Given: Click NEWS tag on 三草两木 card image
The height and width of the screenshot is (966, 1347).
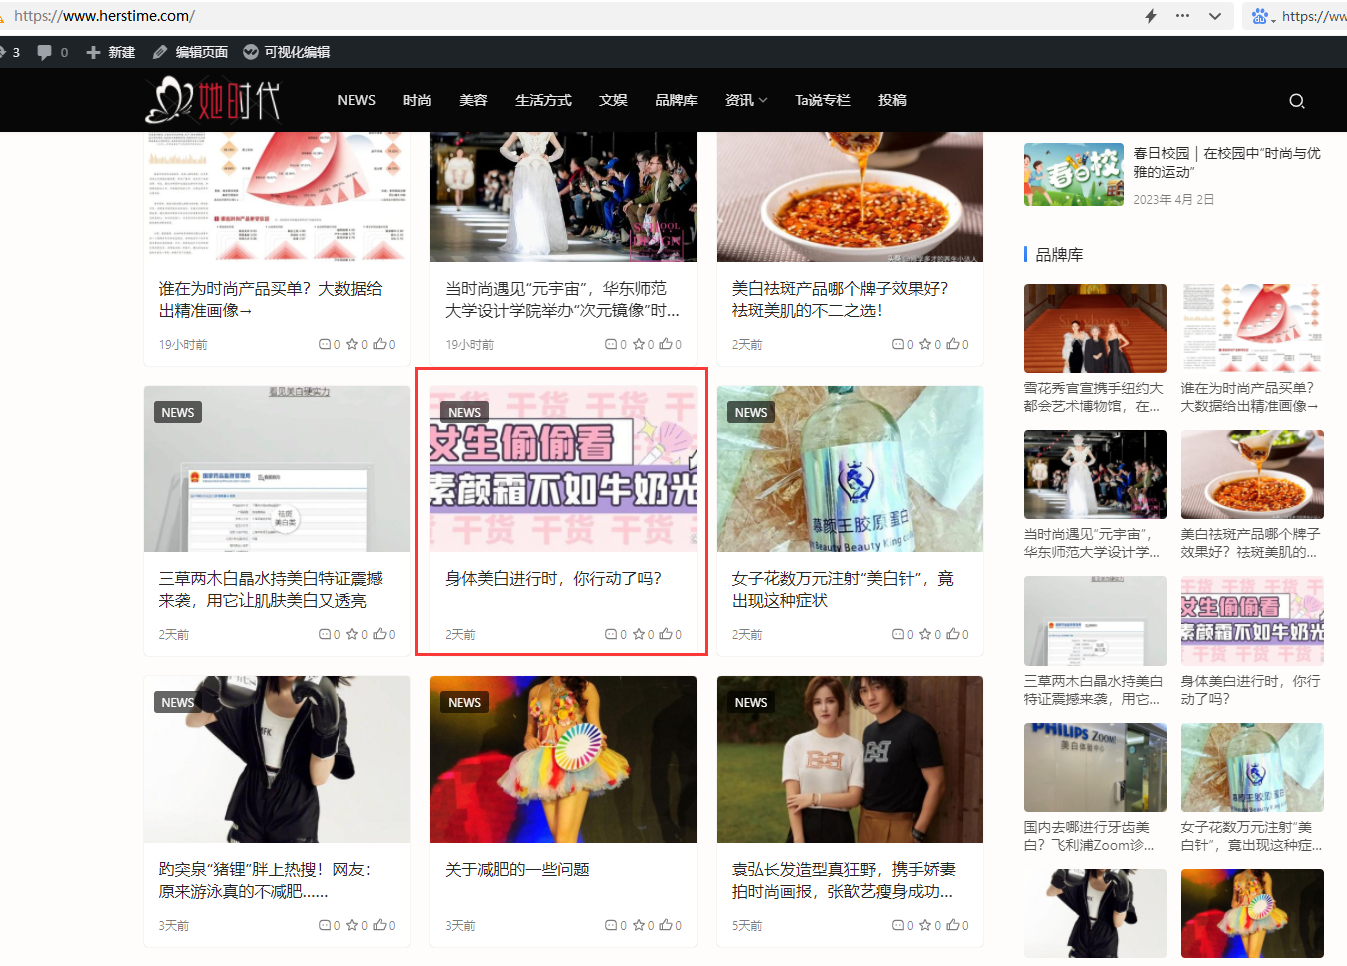Looking at the screenshot, I should tap(178, 412).
